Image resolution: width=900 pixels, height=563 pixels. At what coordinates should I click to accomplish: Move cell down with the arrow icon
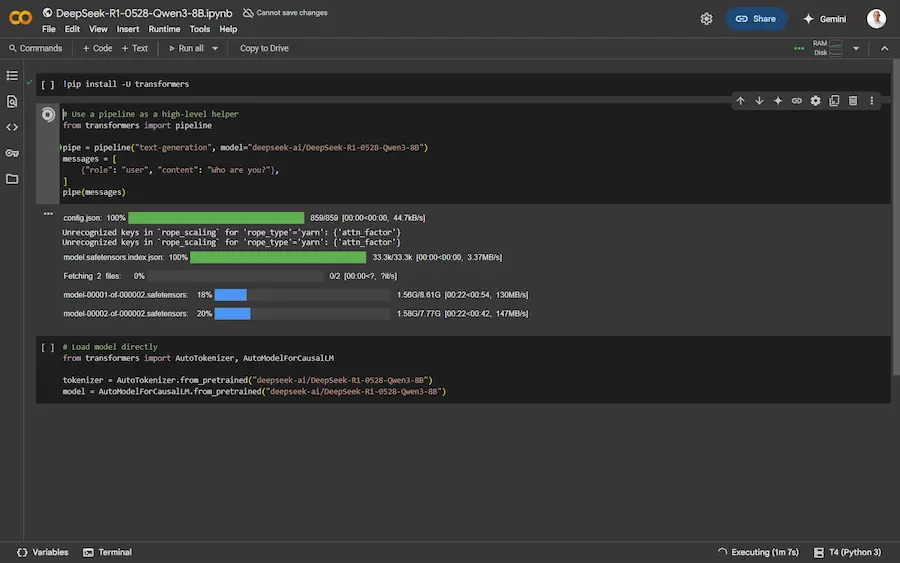coord(759,101)
